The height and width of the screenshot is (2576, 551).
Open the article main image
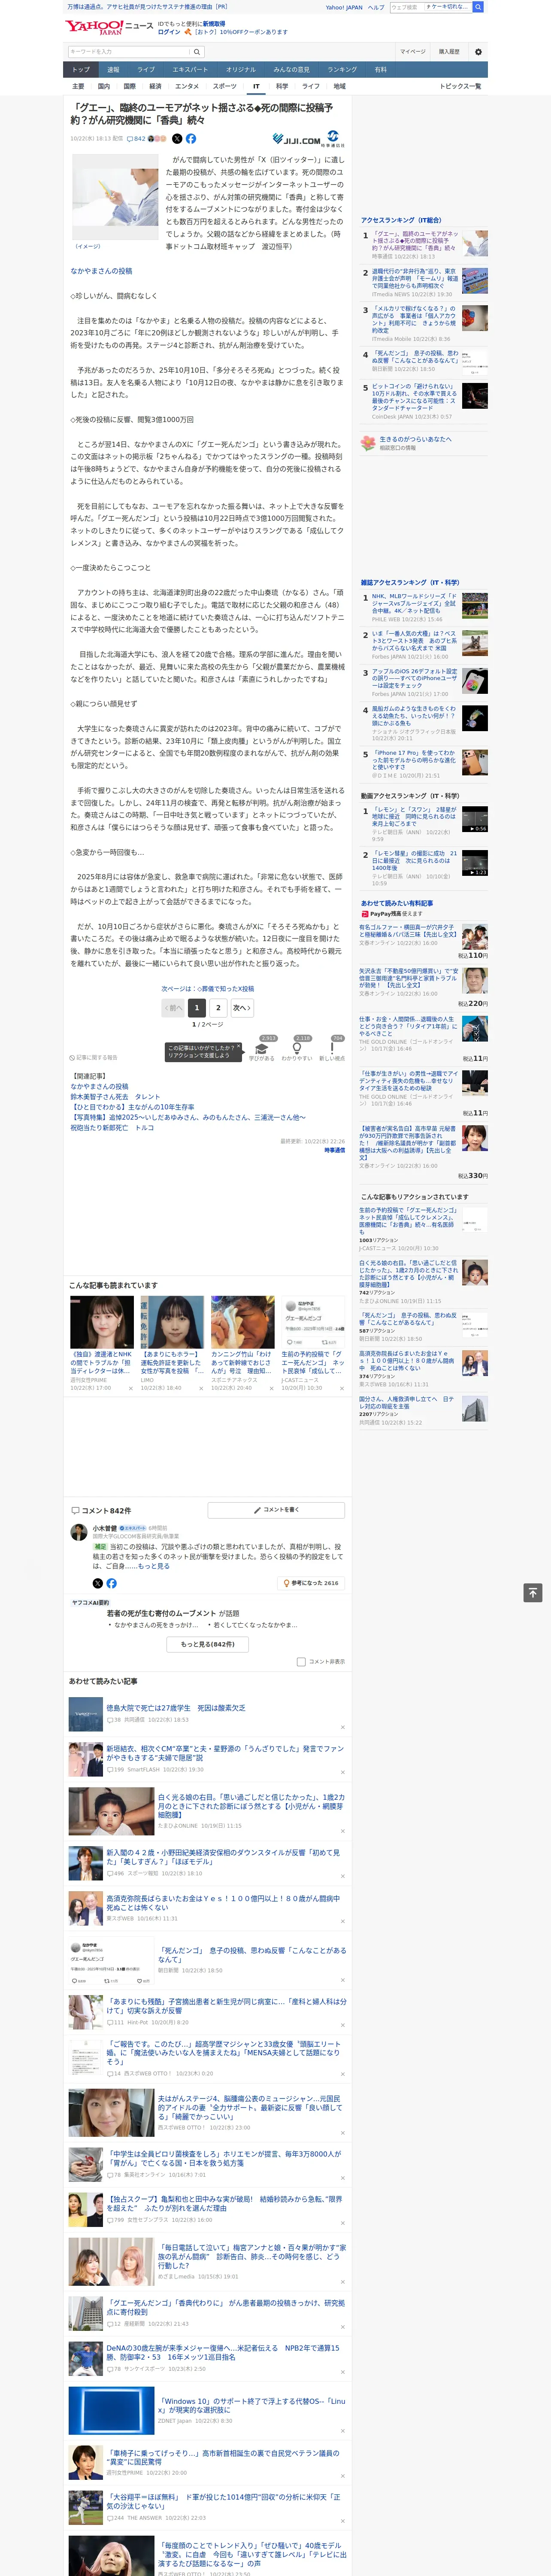coord(115,198)
